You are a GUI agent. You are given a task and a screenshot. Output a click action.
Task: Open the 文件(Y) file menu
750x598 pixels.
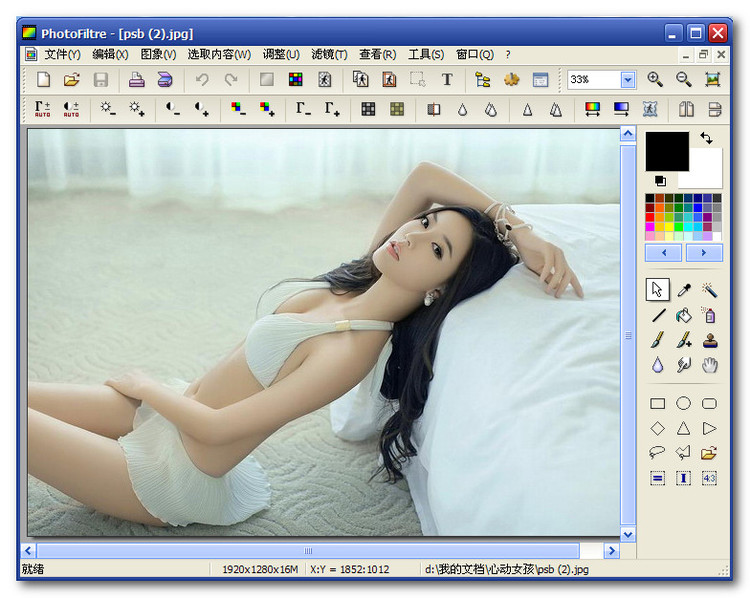pyautogui.click(x=62, y=55)
